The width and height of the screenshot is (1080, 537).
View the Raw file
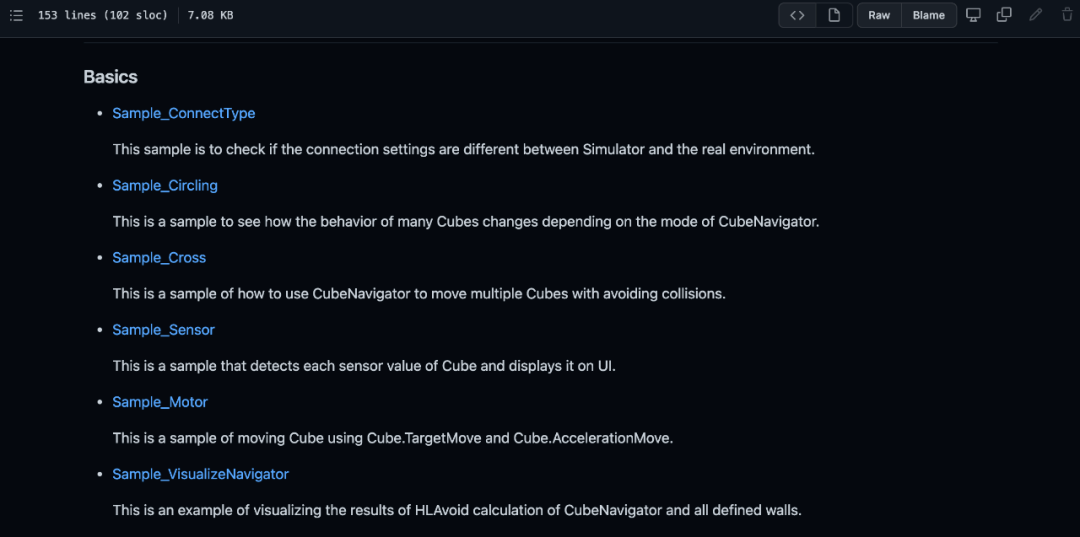[x=879, y=15]
